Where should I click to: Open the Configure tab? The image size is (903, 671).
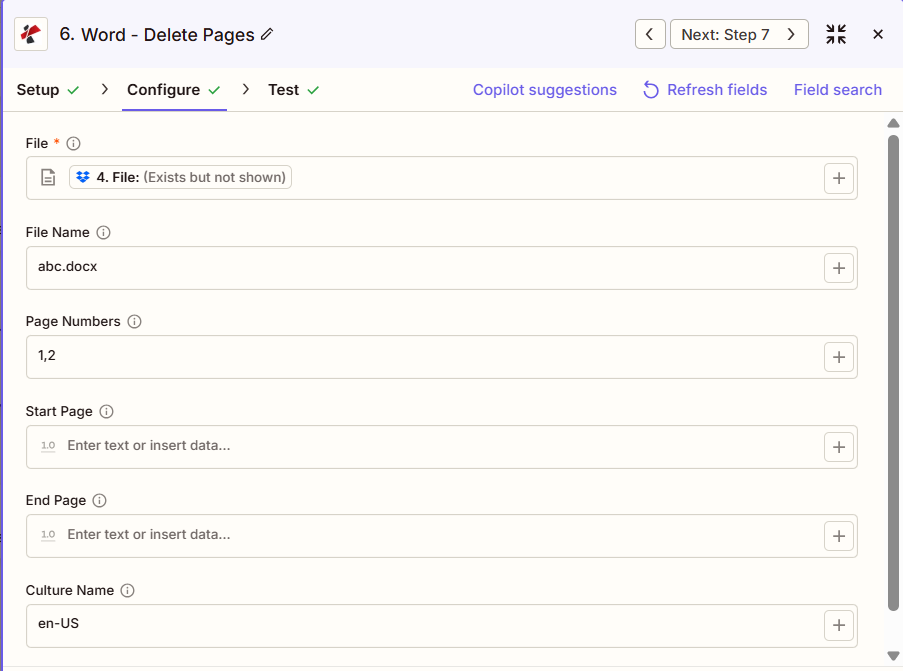click(x=174, y=90)
